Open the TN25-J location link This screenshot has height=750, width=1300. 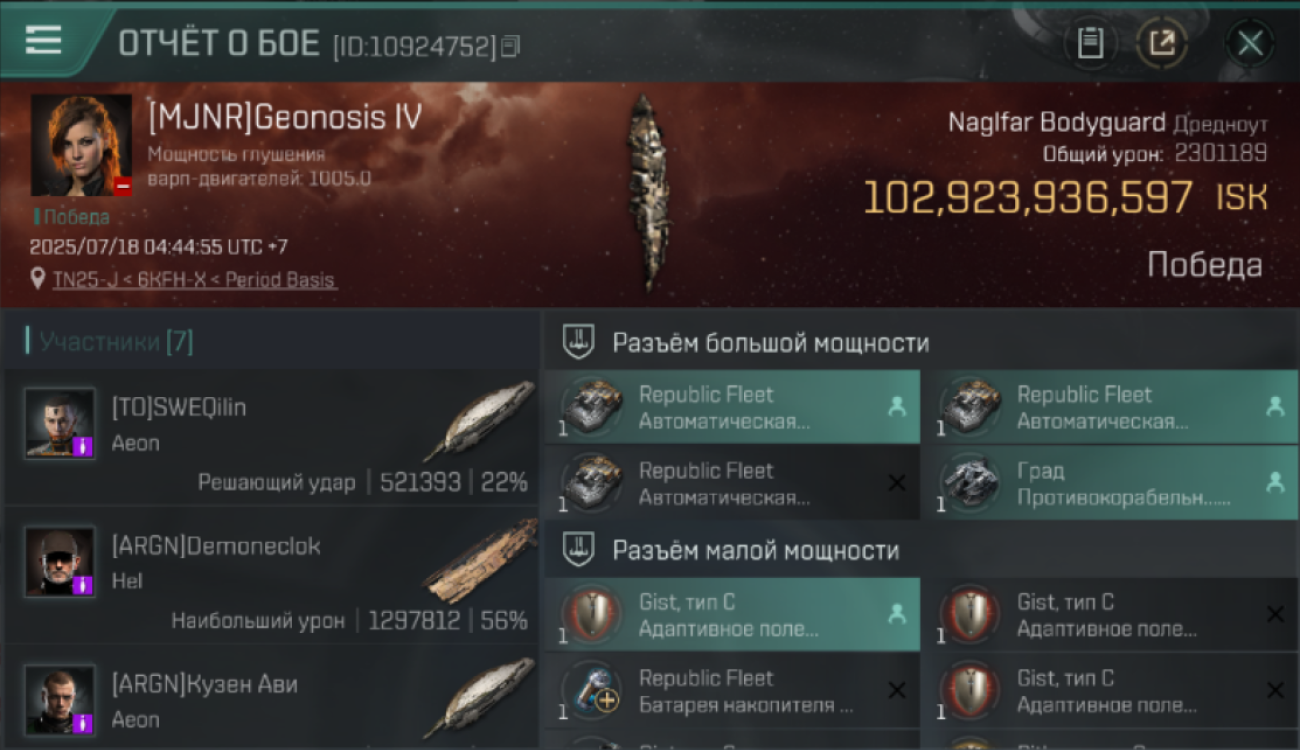tap(194, 280)
